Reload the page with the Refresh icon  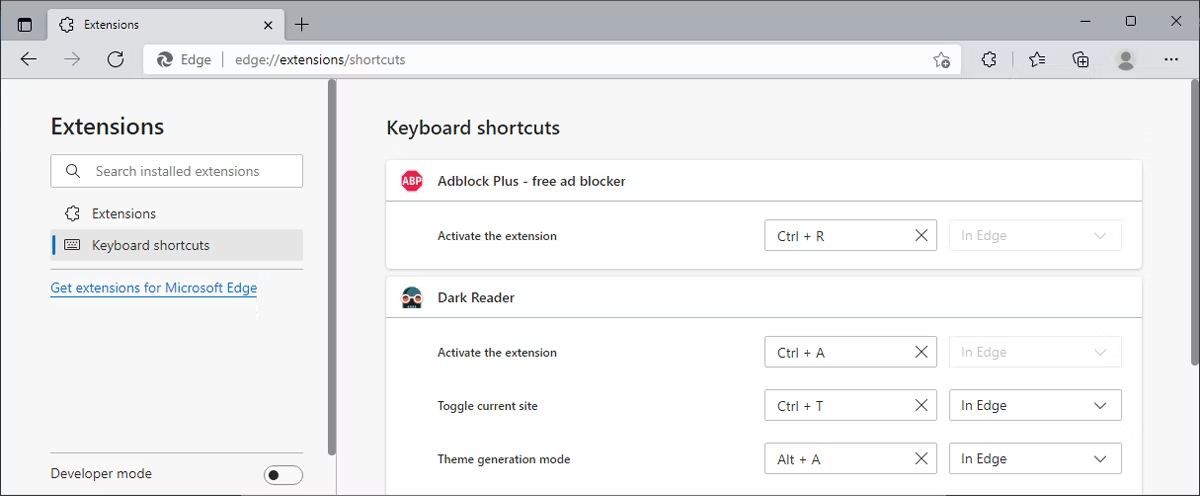(115, 59)
